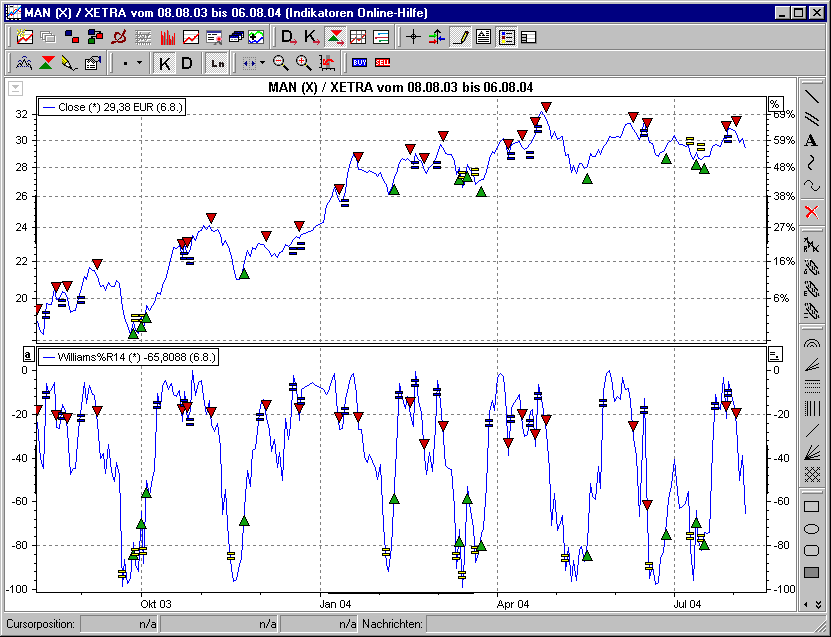Click the Williams%R14 indicator legend label

pos(128,356)
